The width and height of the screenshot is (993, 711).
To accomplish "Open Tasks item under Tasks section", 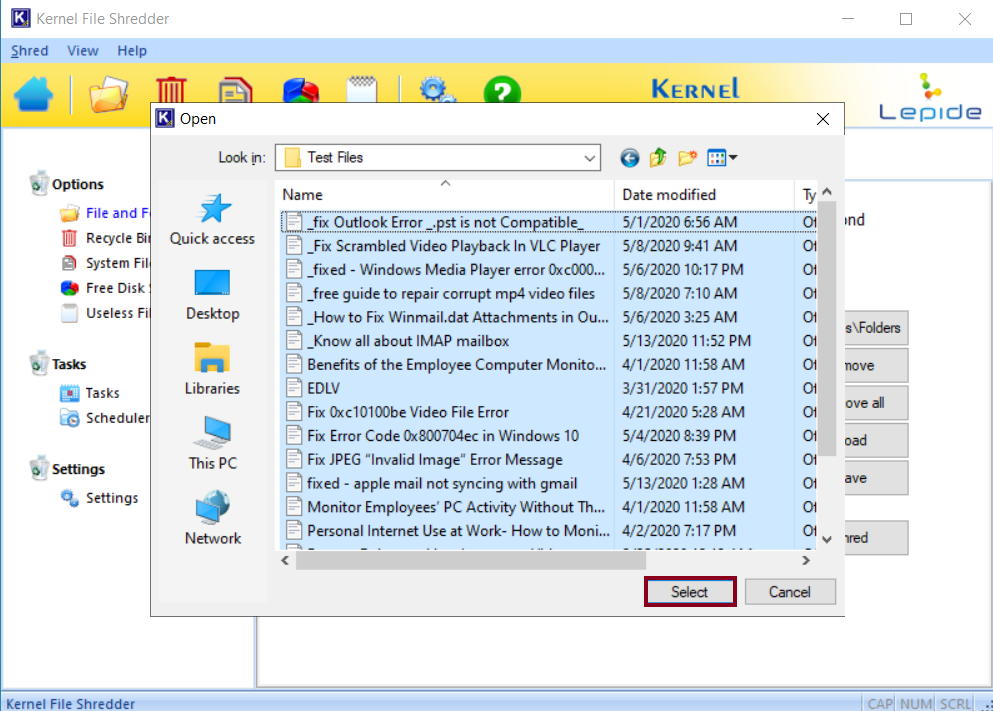I will tap(90, 393).
